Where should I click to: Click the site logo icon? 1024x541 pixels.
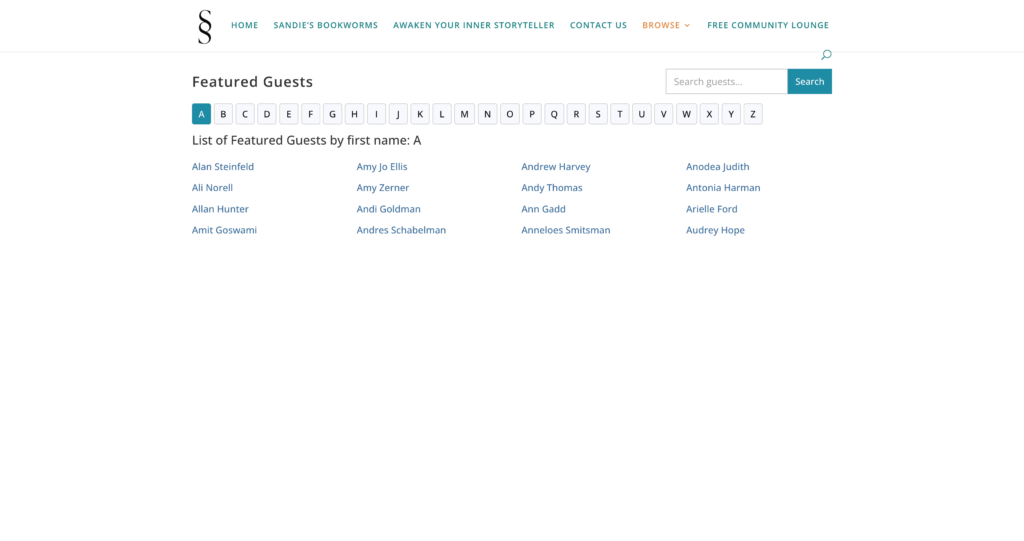205,26
